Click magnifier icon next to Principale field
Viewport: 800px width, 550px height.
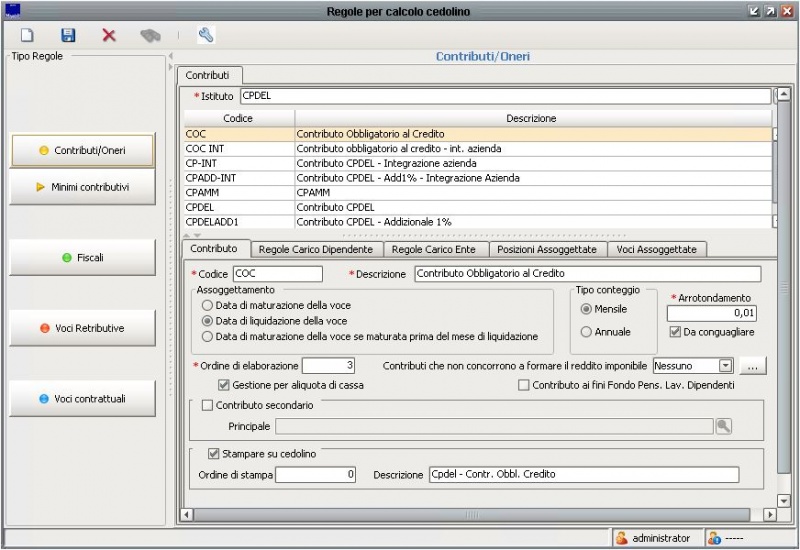pos(723,426)
